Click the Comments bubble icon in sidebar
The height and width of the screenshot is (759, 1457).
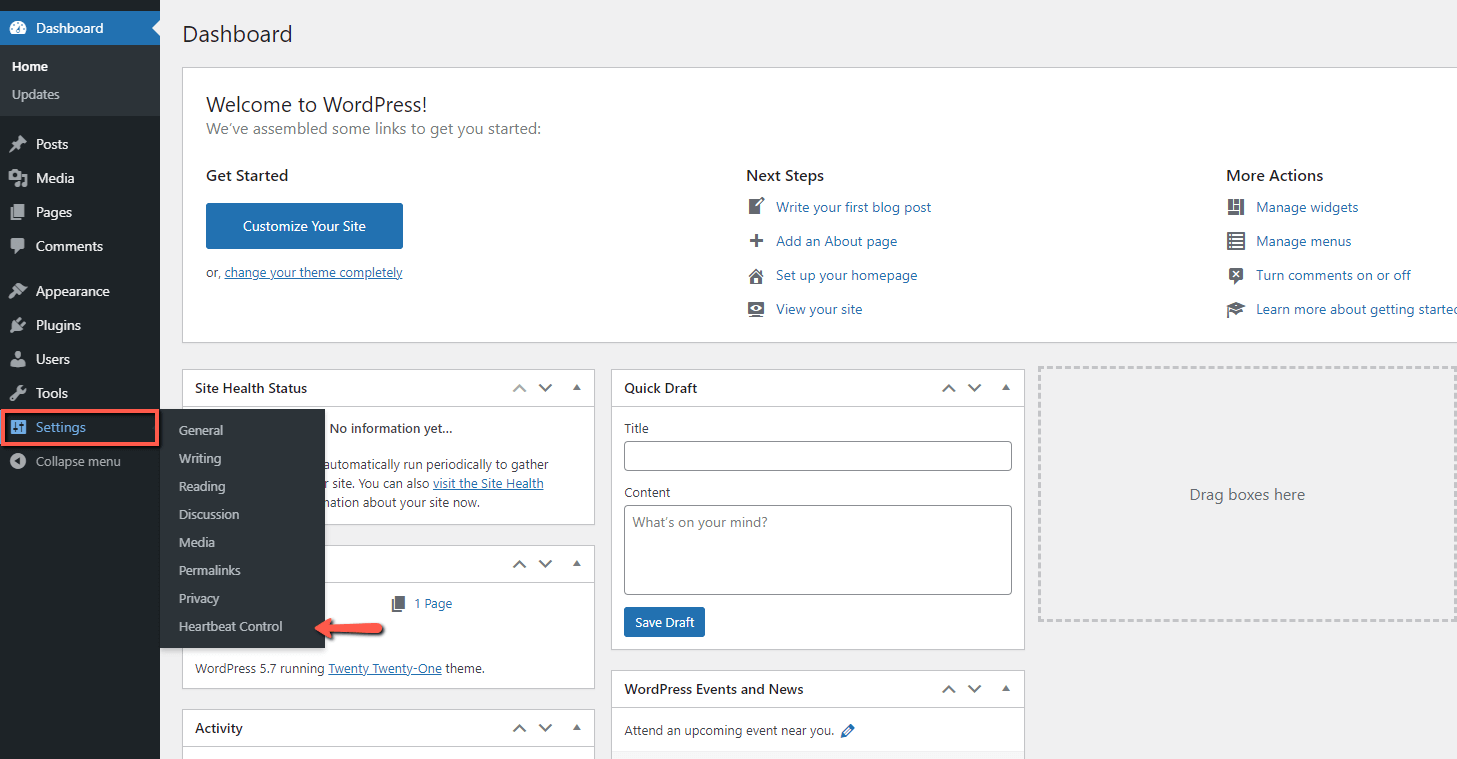(x=18, y=246)
